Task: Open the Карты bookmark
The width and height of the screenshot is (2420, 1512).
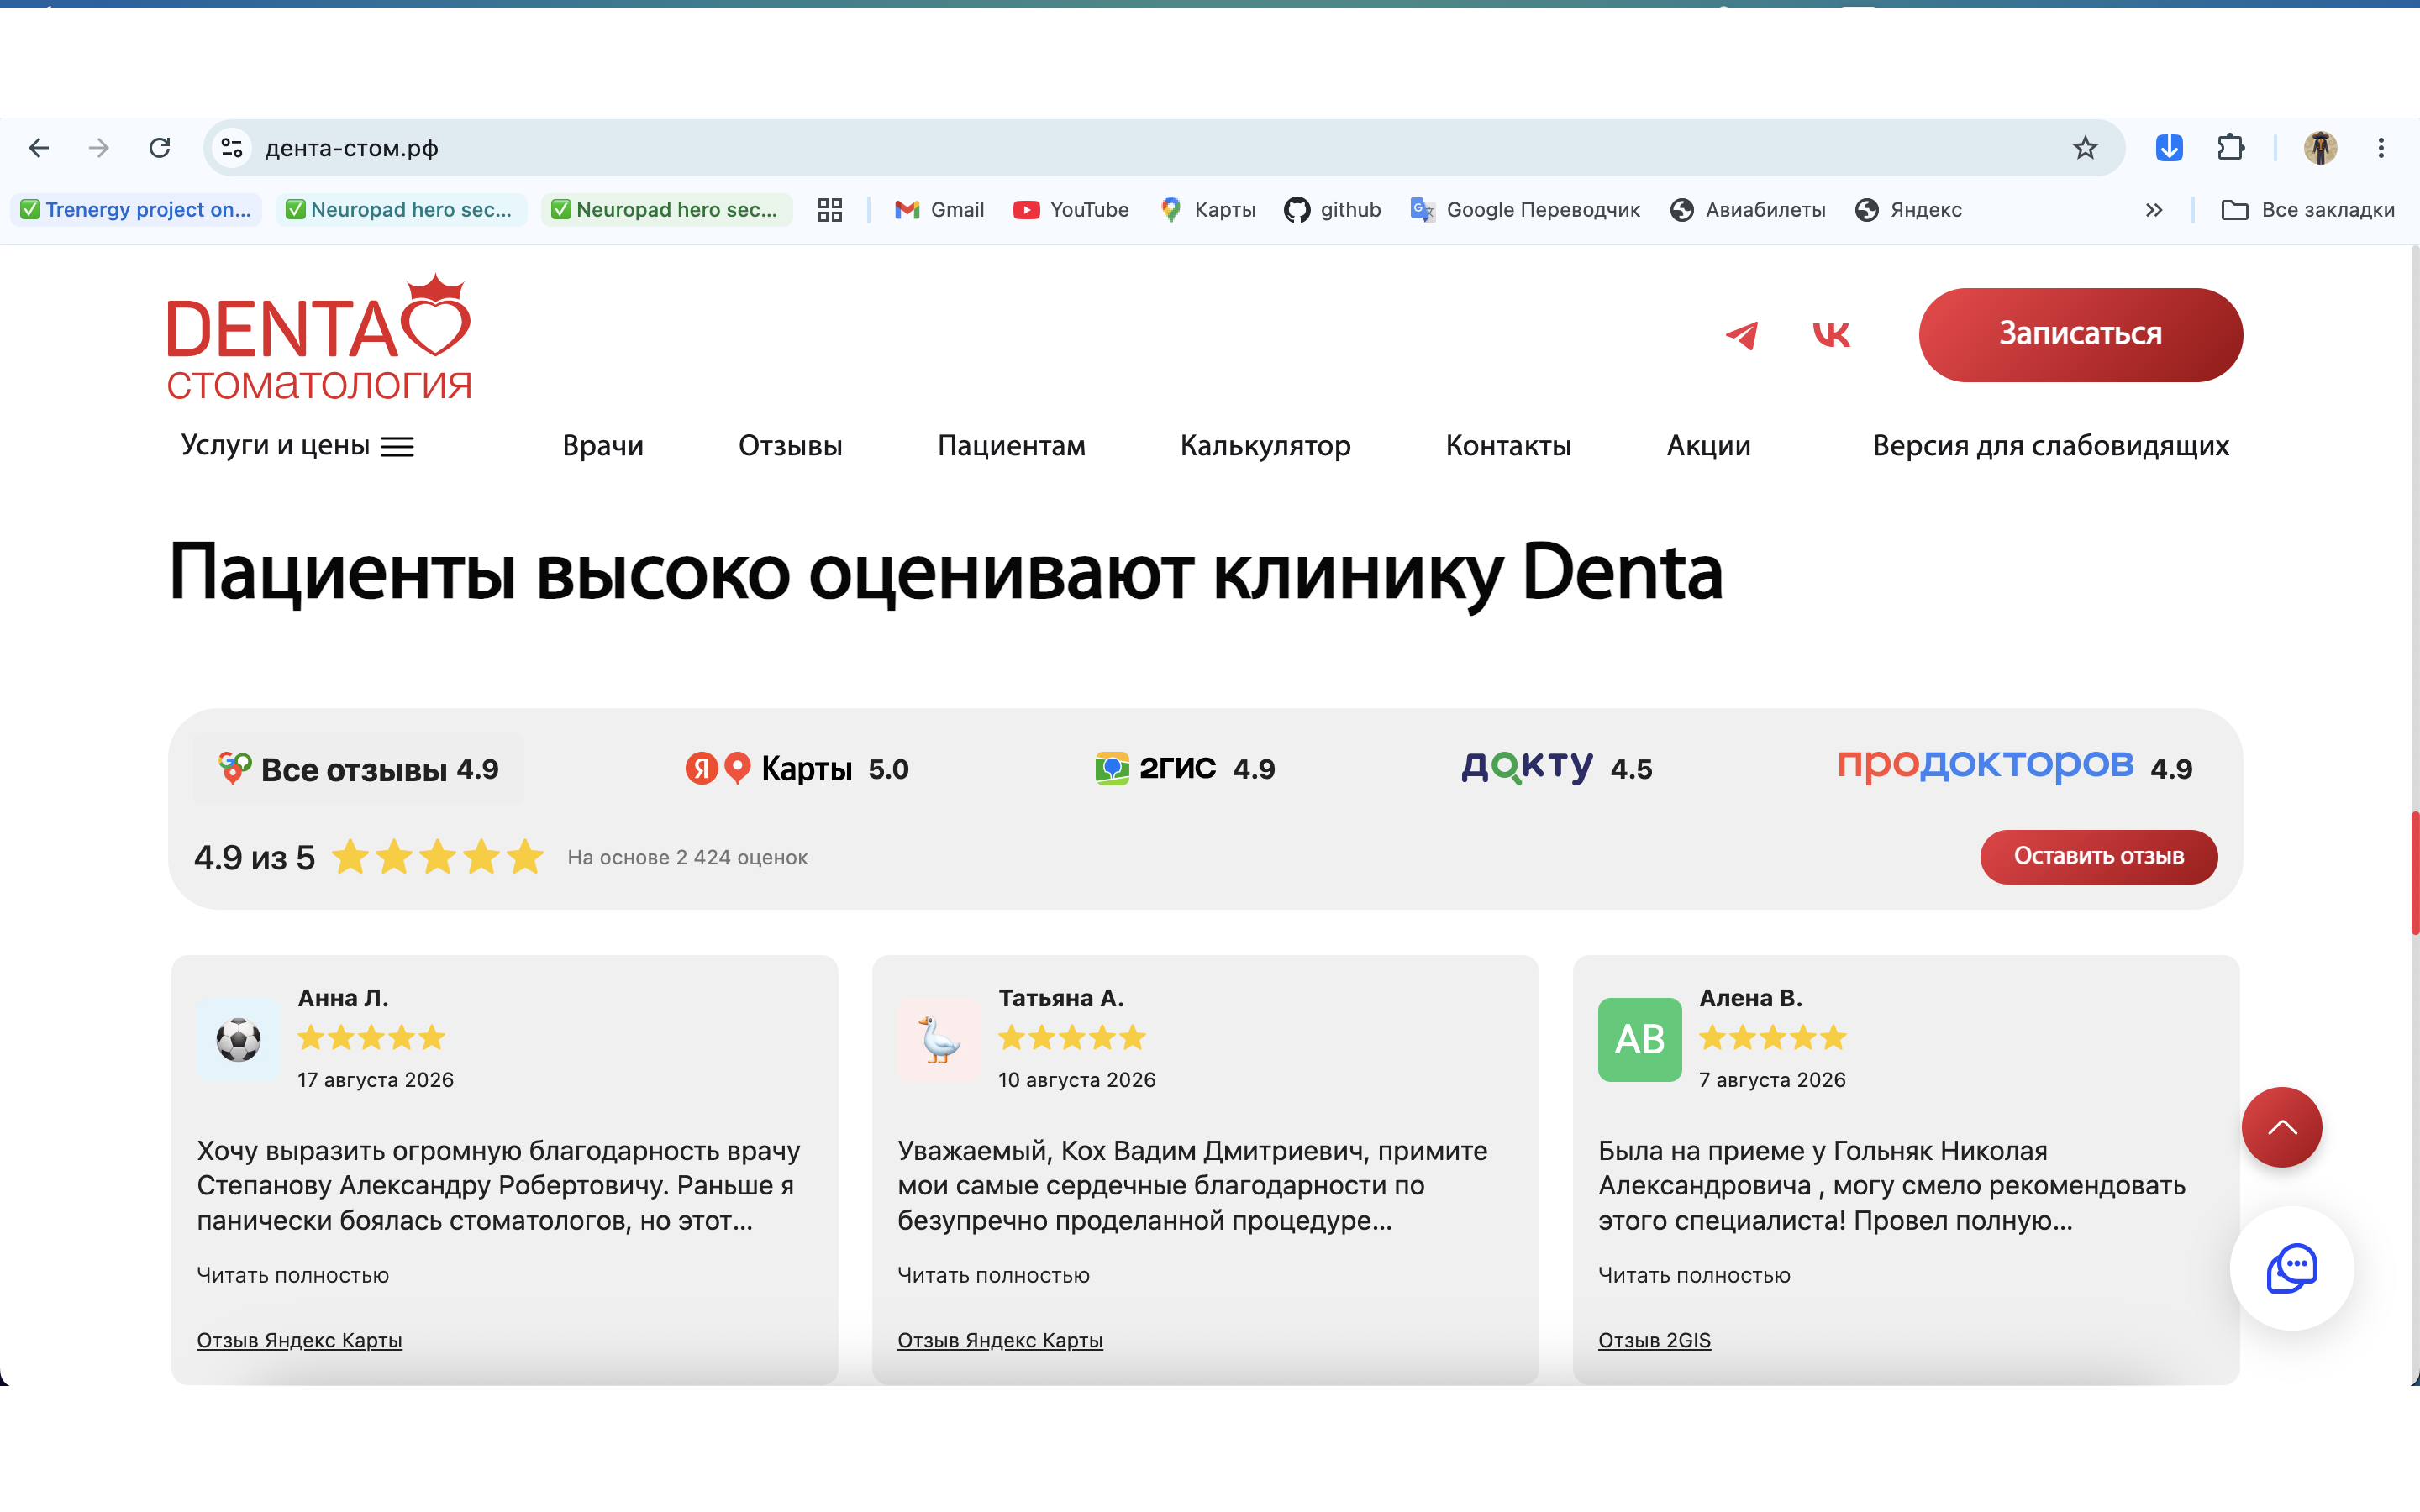Action: pyautogui.click(x=1208, y=210)
